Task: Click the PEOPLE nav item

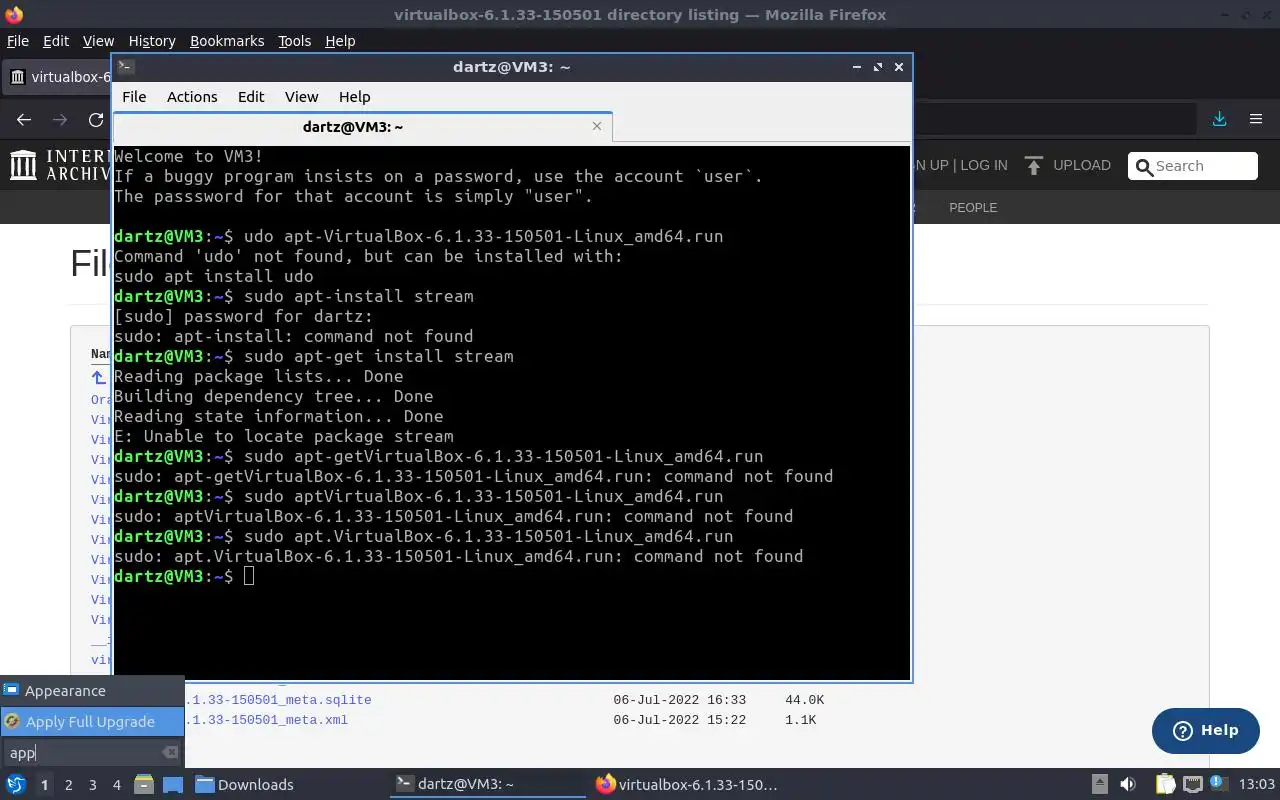Action: (973, 207)
